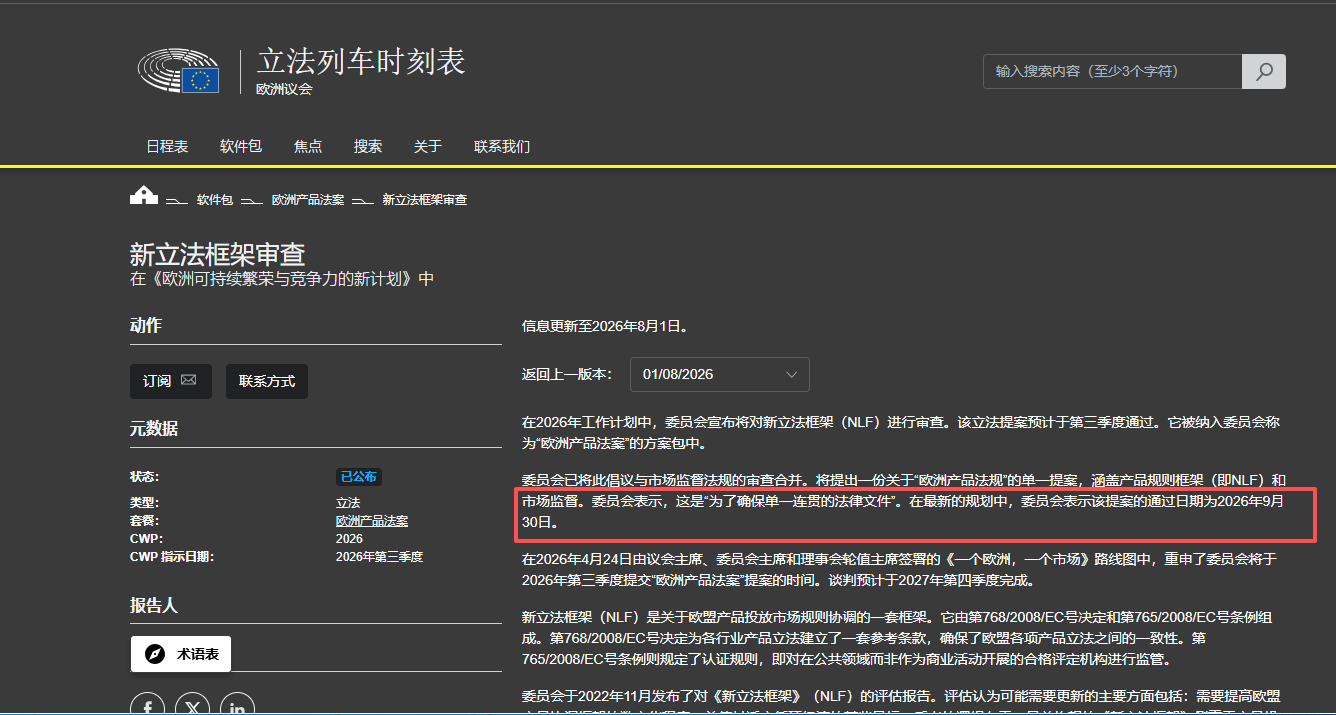This screenshot has height=715, width=1336.
Task: Click the compass icon beside 术语表
Action: point(154,654)
